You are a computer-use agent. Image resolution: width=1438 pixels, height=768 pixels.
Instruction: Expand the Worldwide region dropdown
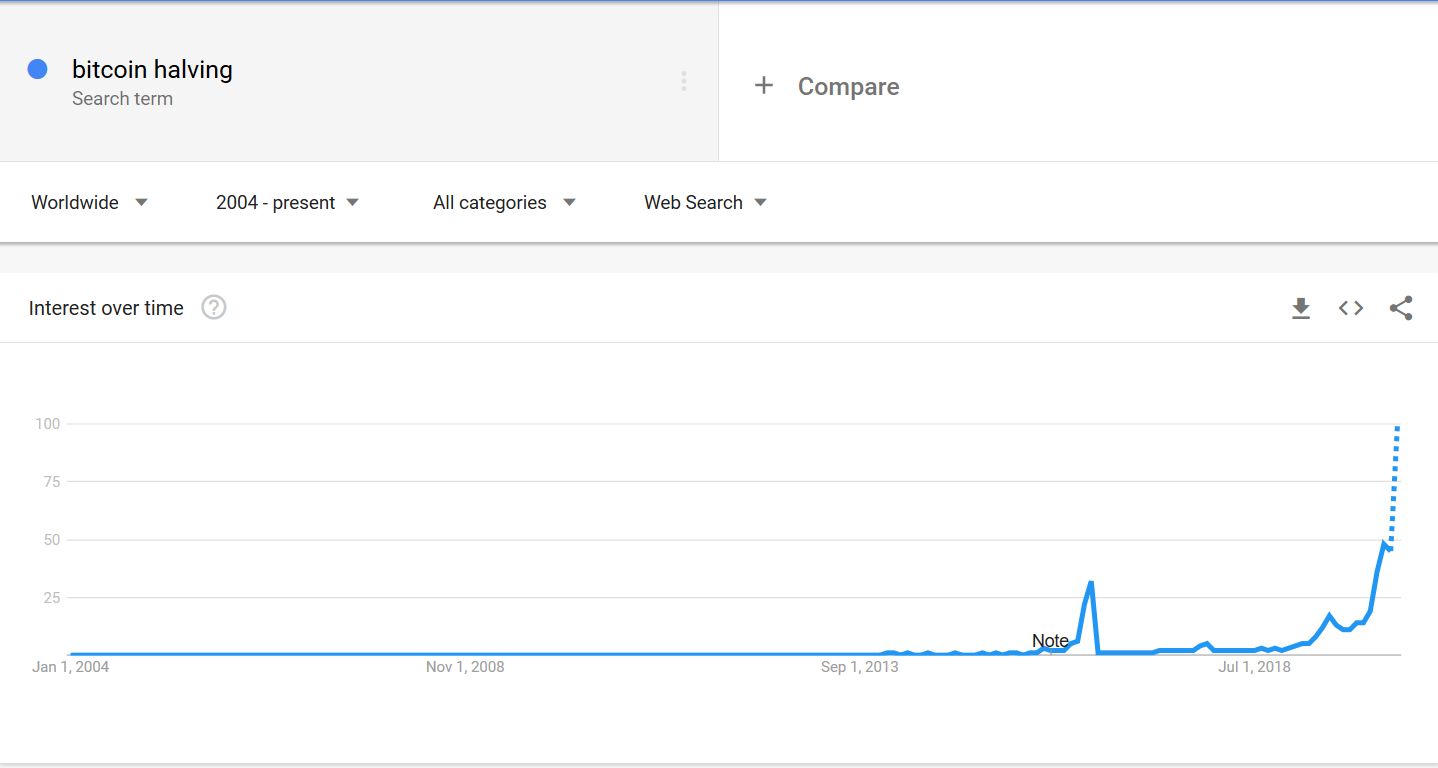(x=89, y=202)
